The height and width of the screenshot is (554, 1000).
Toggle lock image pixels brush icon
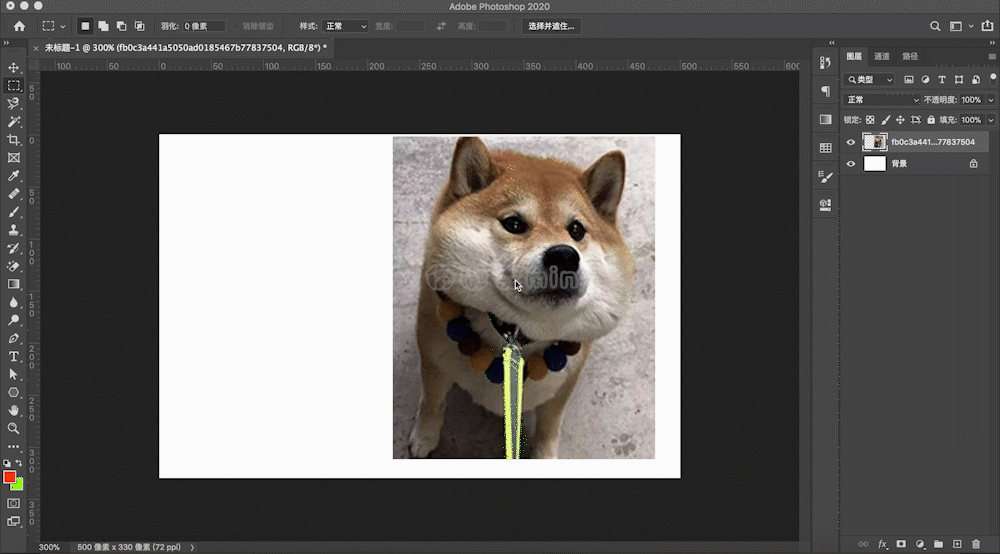[885, 120]
